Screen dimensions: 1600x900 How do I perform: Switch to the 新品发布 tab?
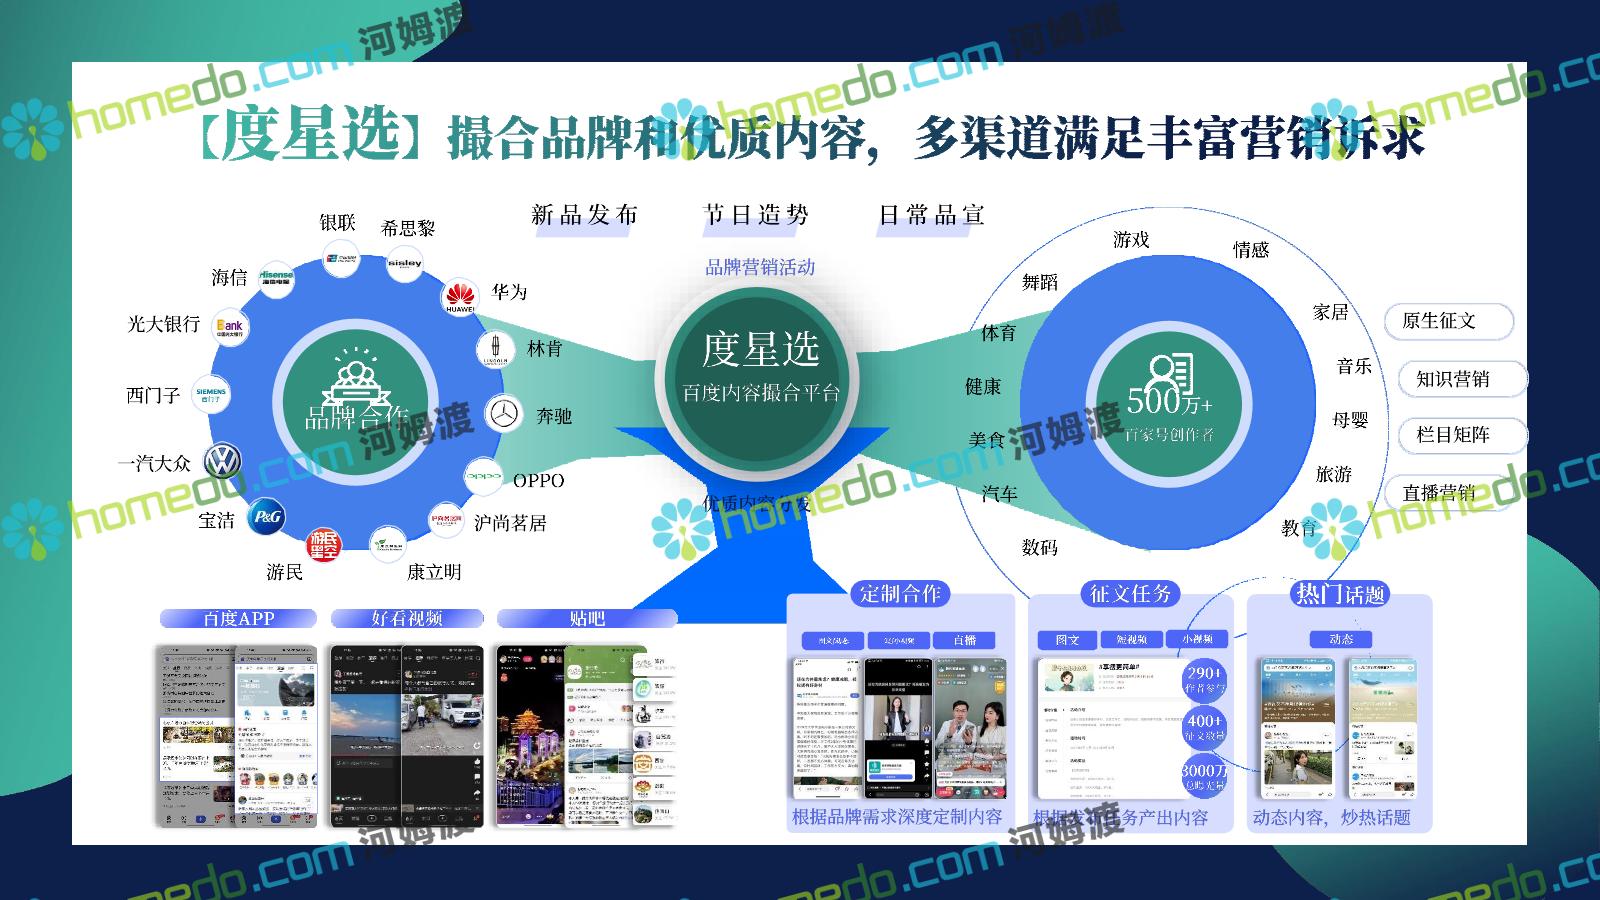coord(584,216)
